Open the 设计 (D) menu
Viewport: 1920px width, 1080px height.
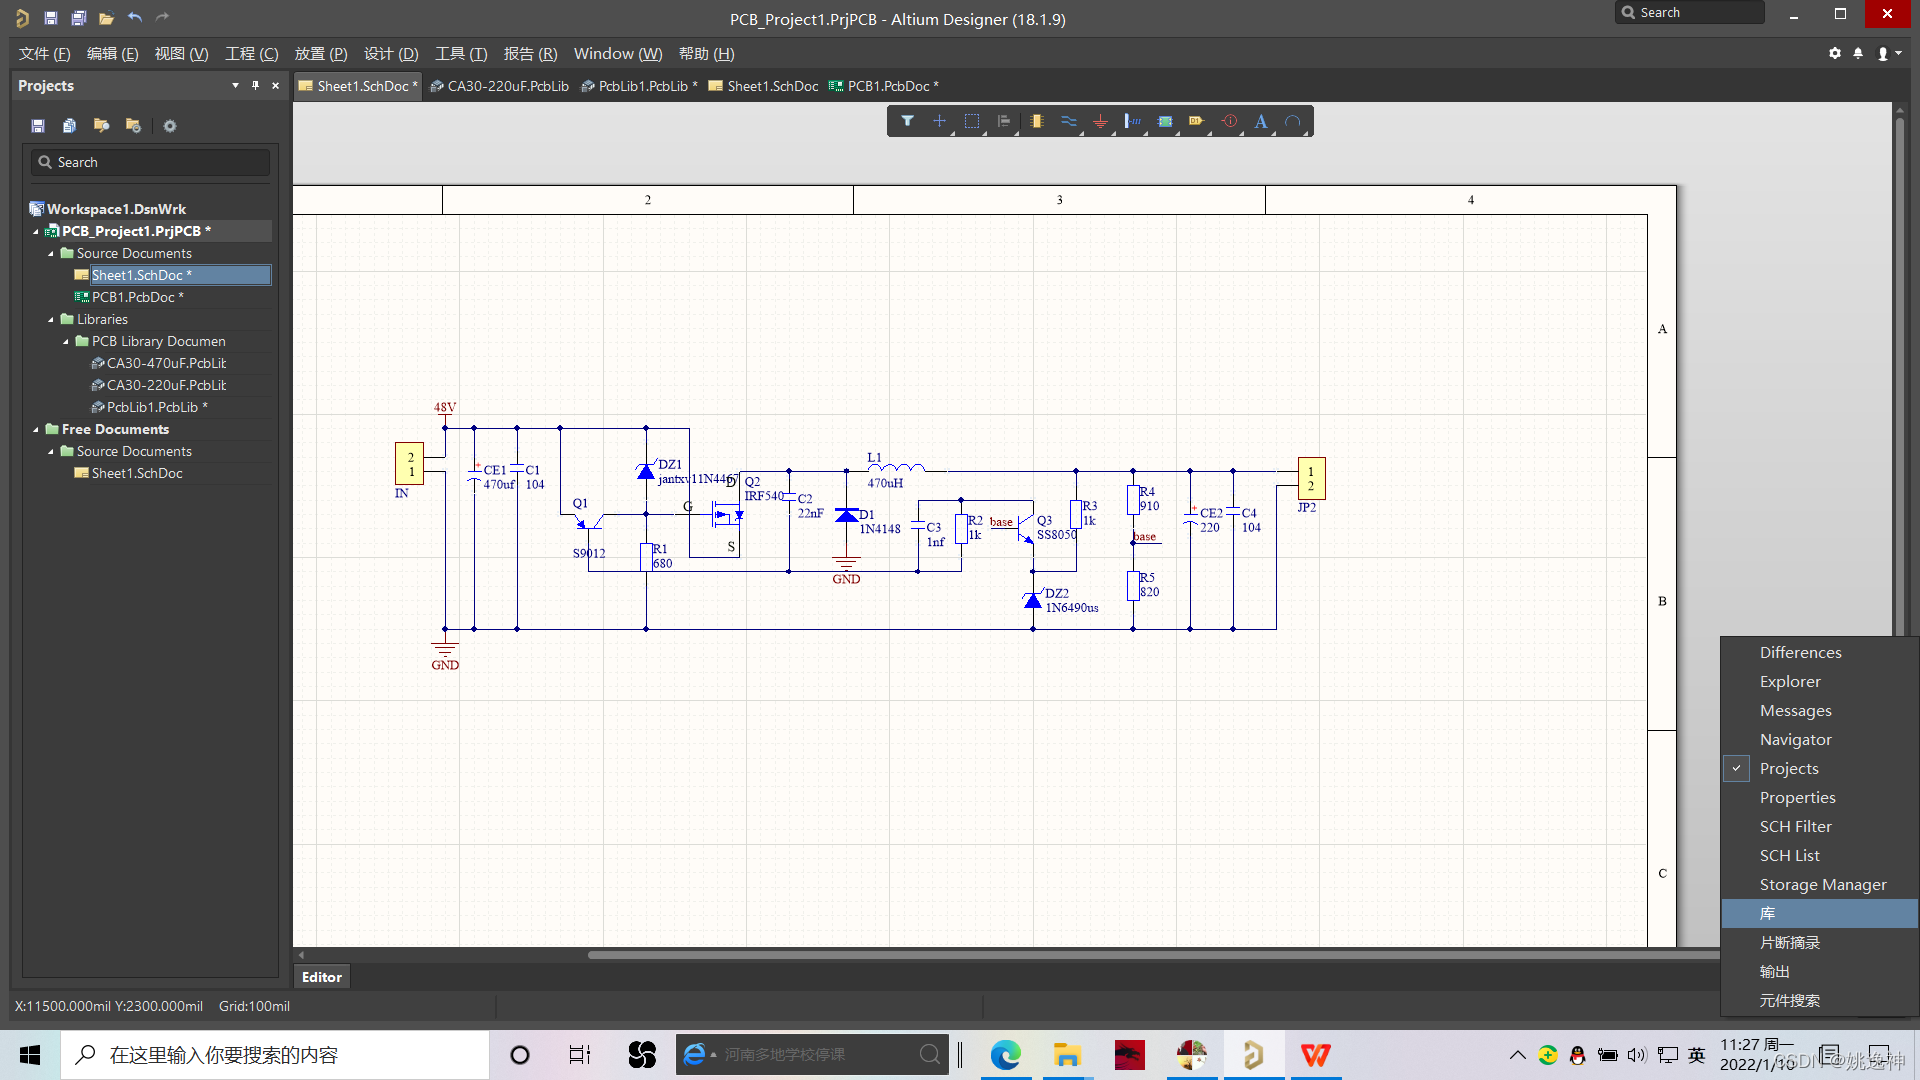(390, 54)
